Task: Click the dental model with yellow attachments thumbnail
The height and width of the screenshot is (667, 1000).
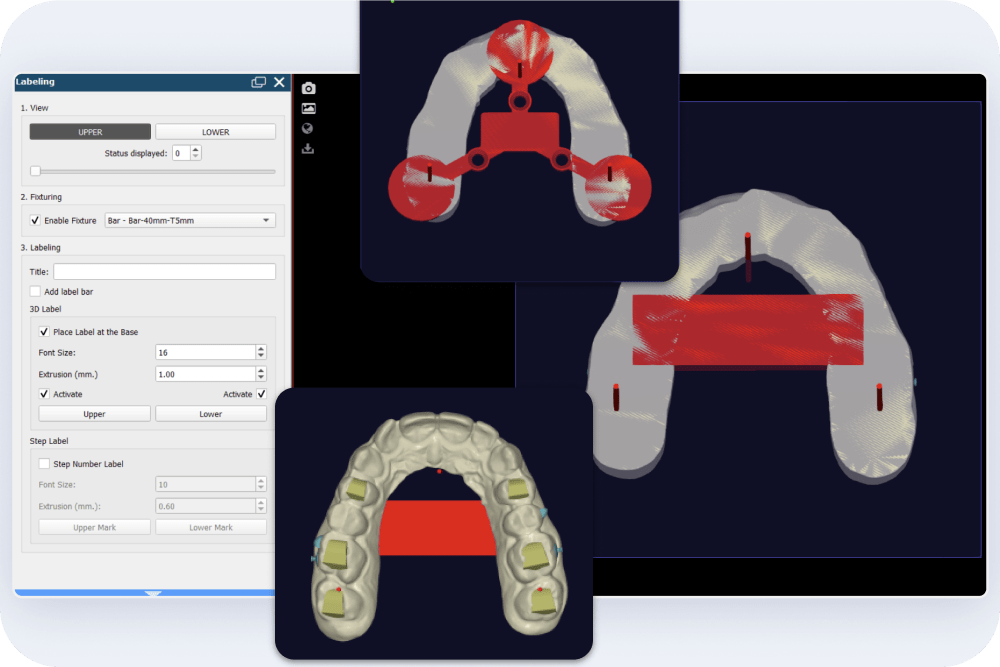Action: click(434, 524)
